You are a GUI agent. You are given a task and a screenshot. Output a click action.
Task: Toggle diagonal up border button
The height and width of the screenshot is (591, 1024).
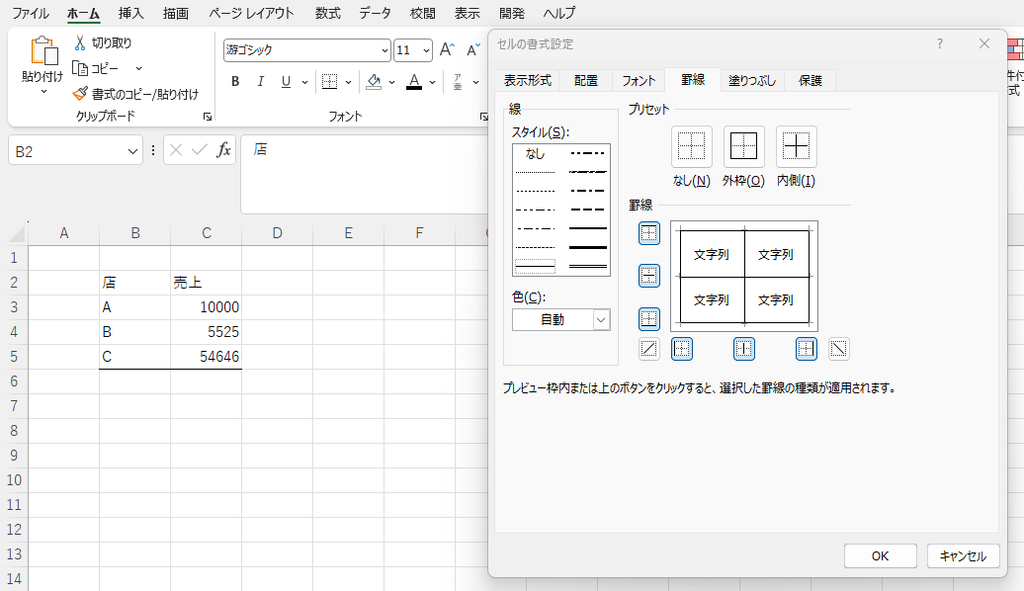[x=649, y=349]
